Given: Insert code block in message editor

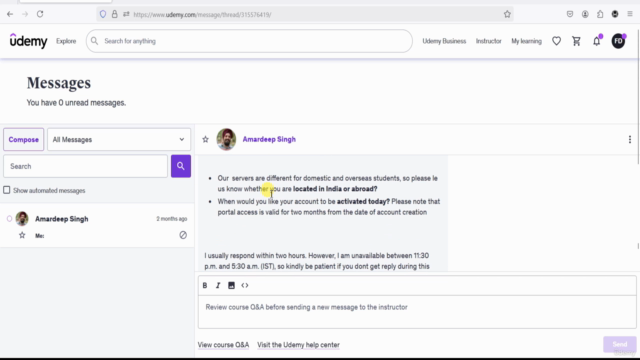Looking at the screenshot, I should [x=244, y=285].
